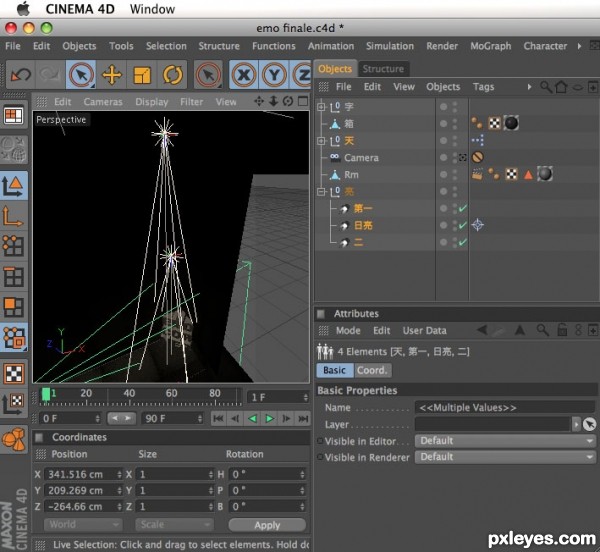Play the animation forwards
Screen dimensions: 600x552
(x=269, y=418)
